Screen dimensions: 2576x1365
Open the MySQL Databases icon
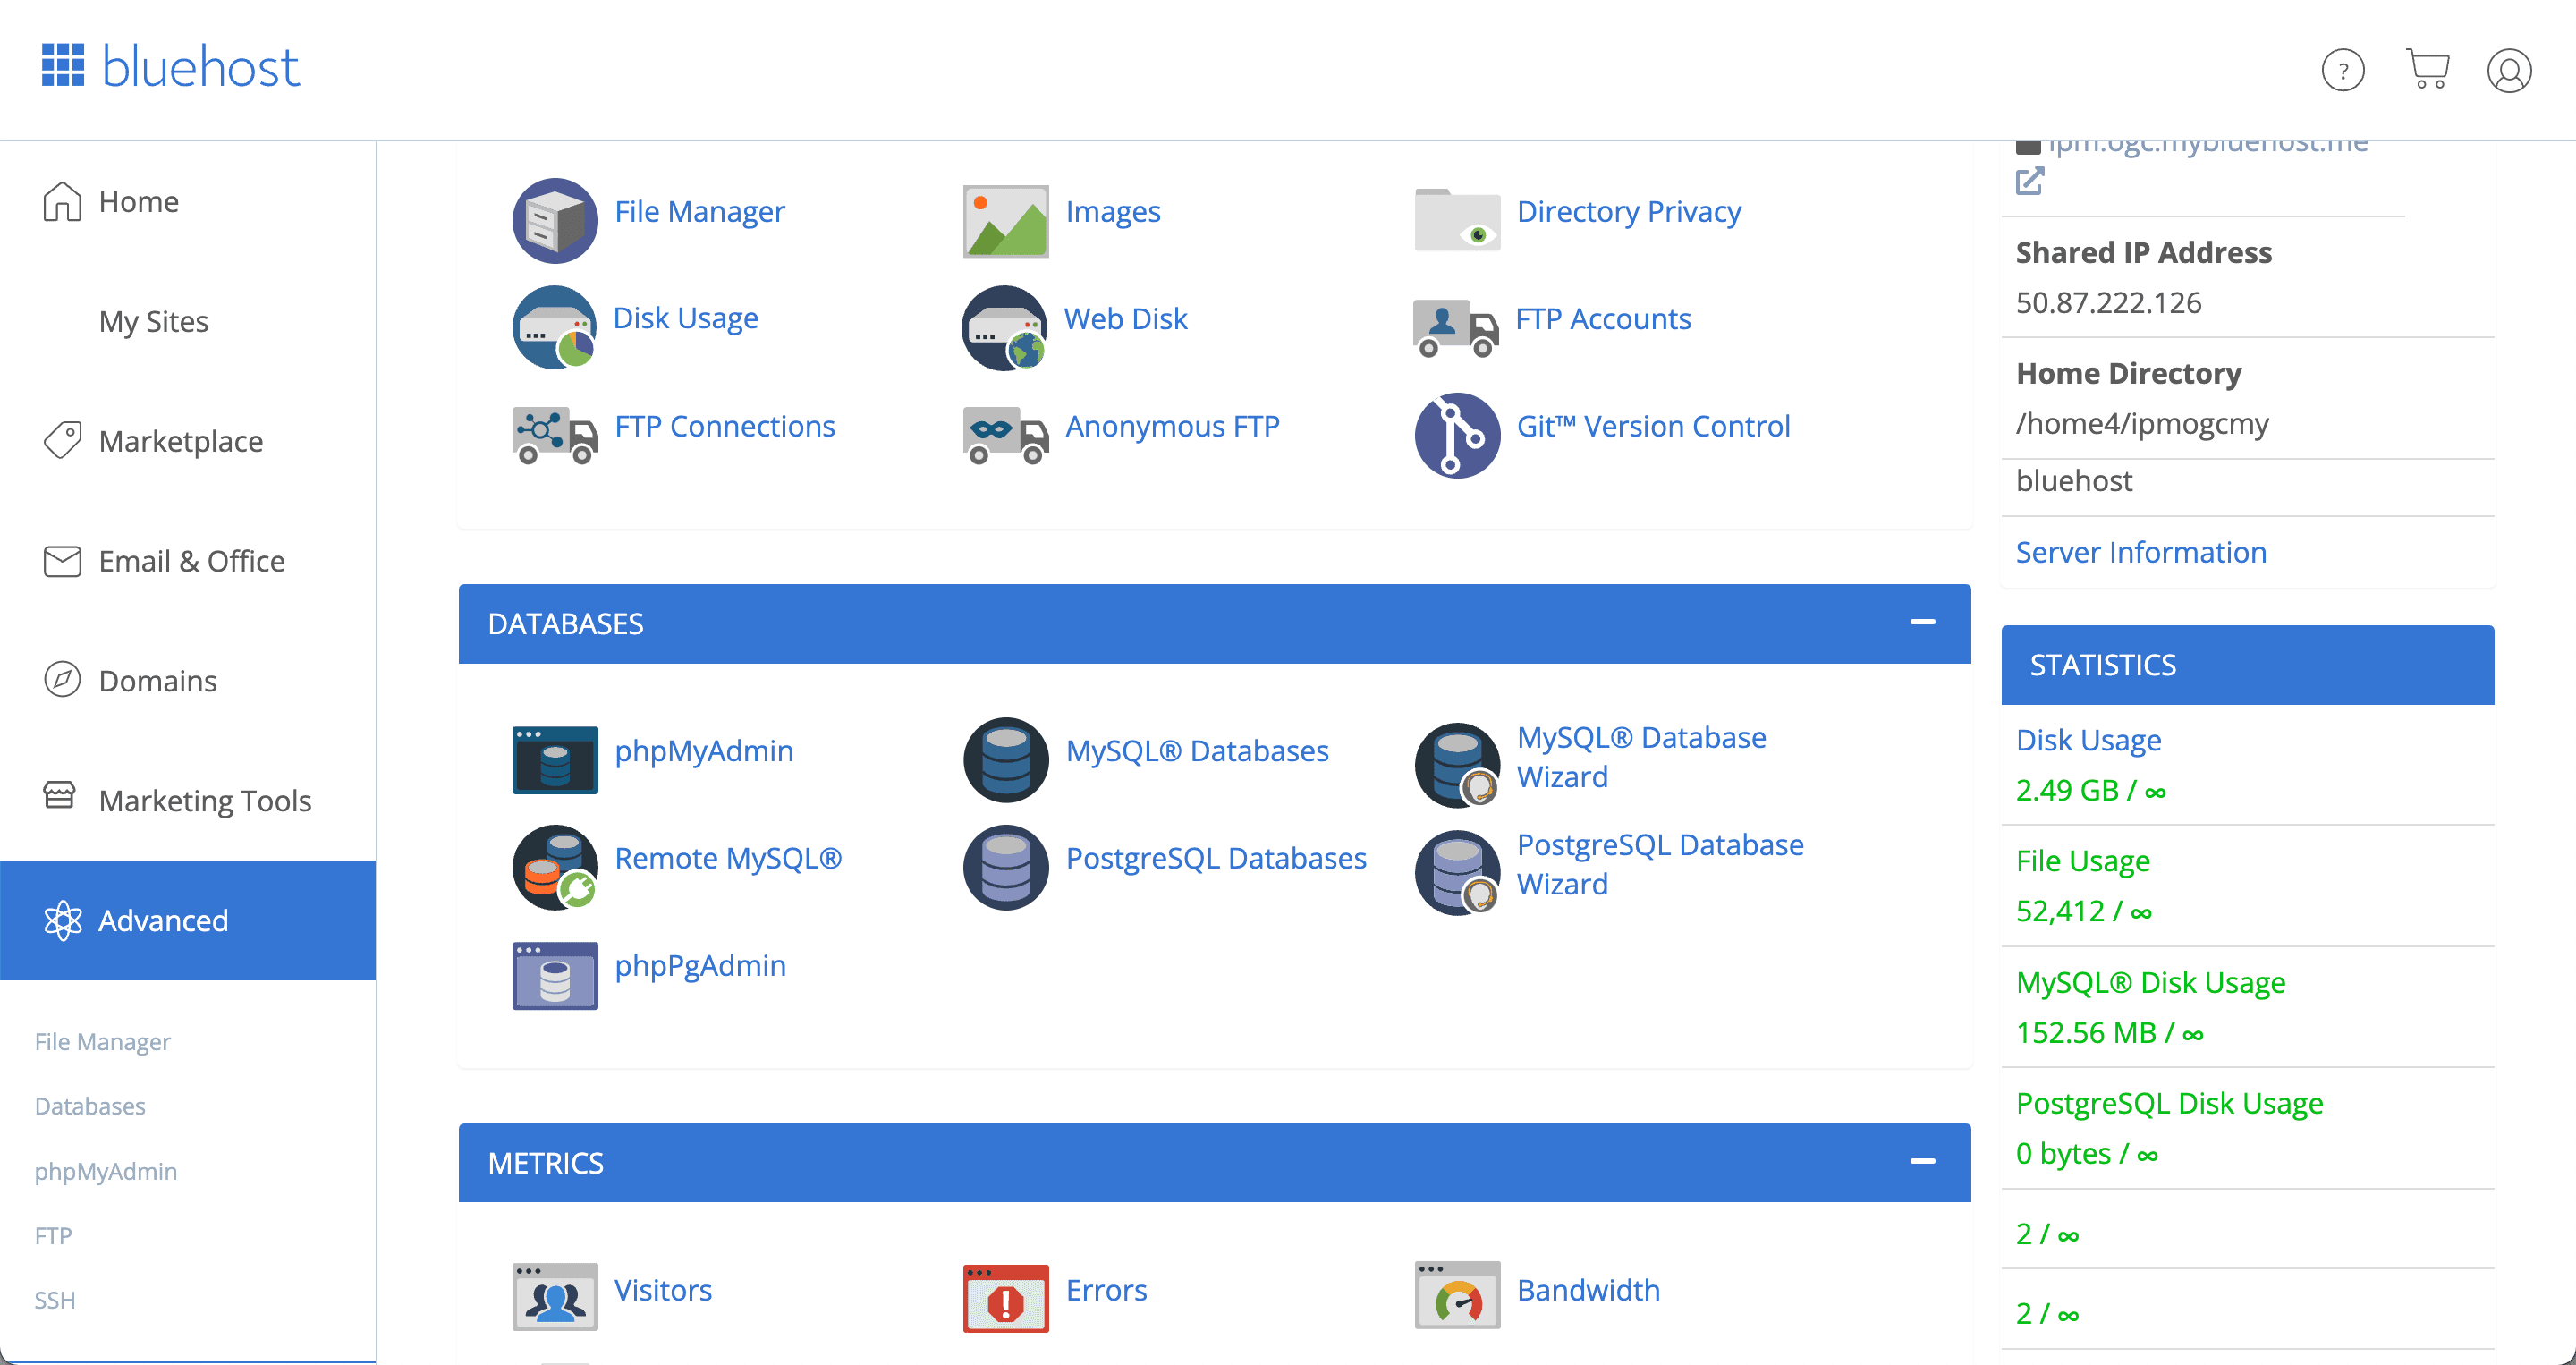pyautogui.click(x=1006, y=759)
